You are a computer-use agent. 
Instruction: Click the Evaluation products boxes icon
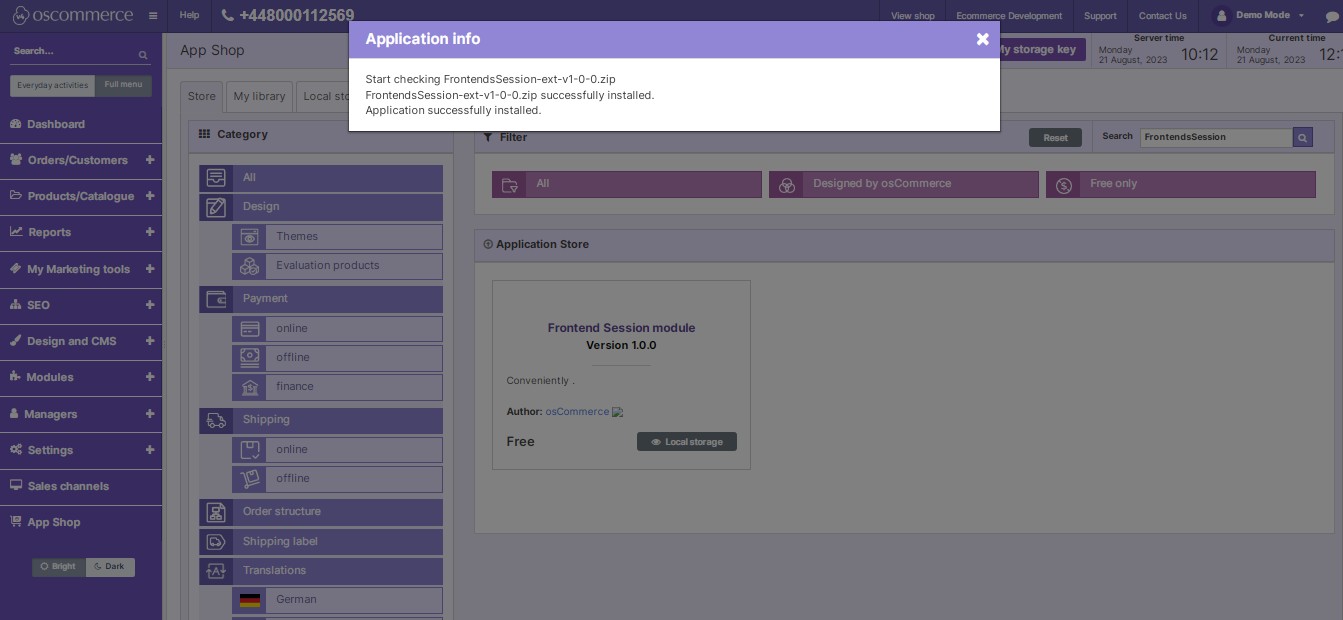pos(249,266)
